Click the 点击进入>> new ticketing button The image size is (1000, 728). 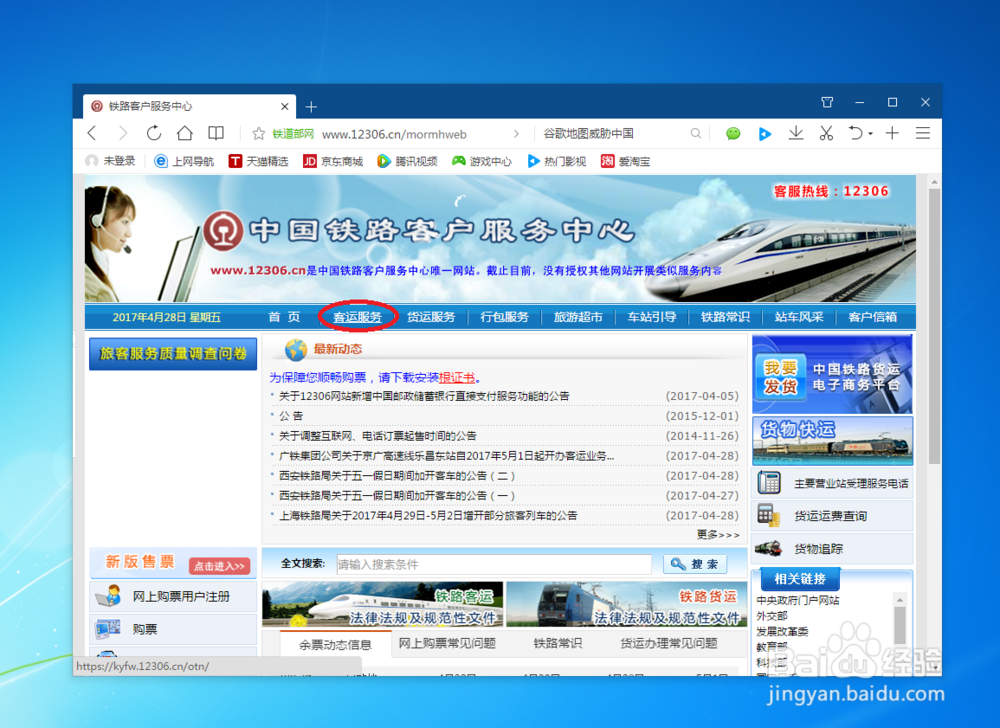[219, 566]
